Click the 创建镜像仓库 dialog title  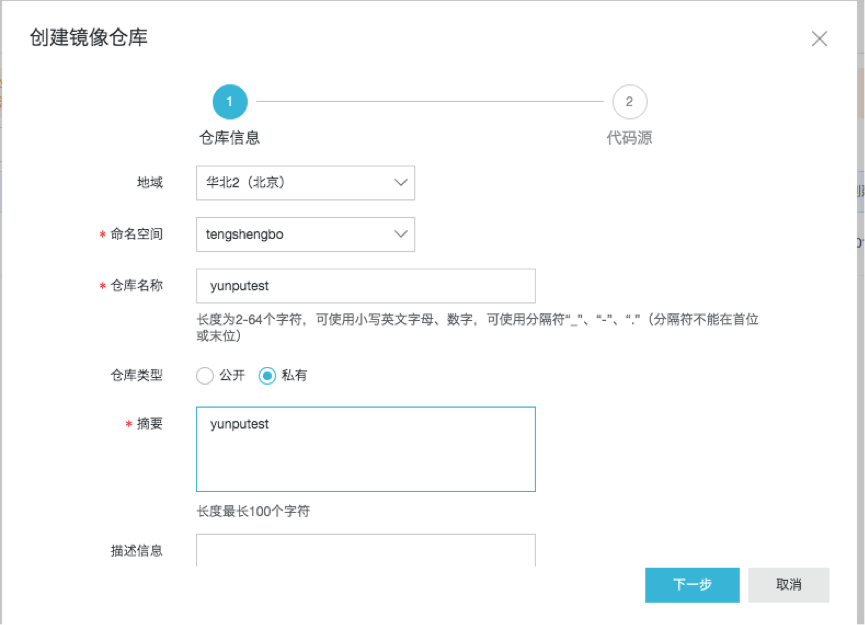click(x=89, y=38)
